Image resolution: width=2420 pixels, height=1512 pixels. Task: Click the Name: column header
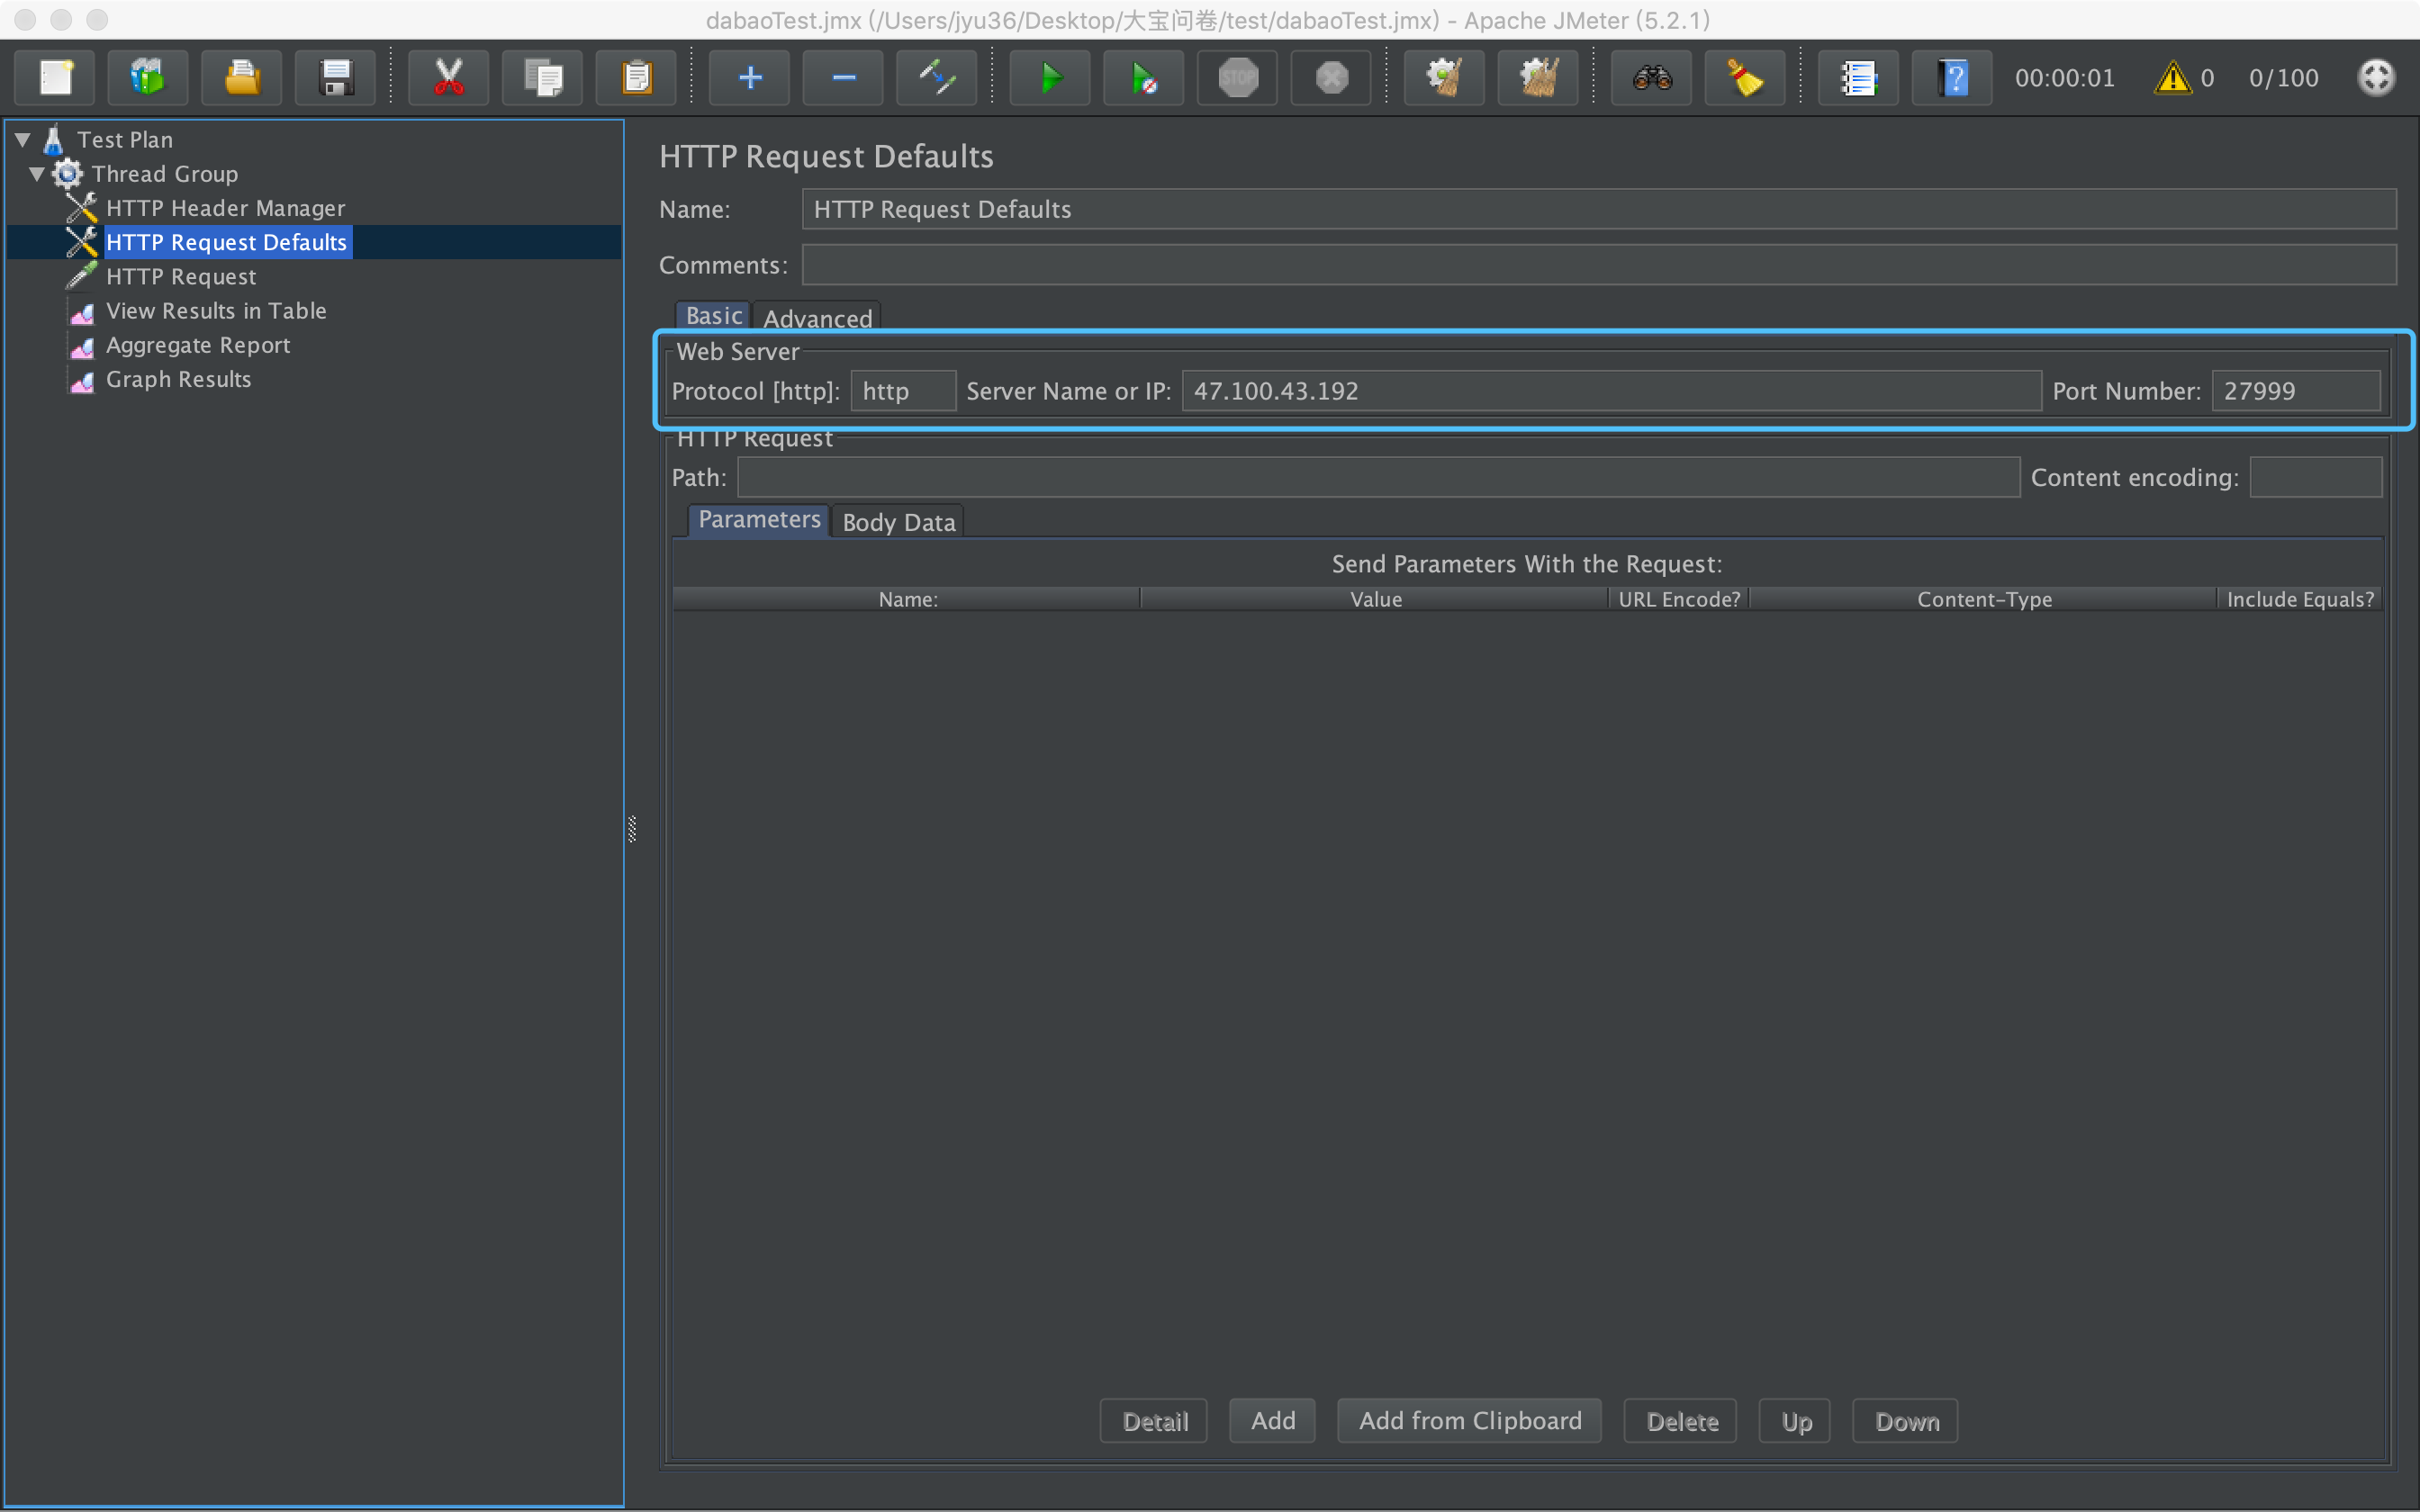pos(907,600)
